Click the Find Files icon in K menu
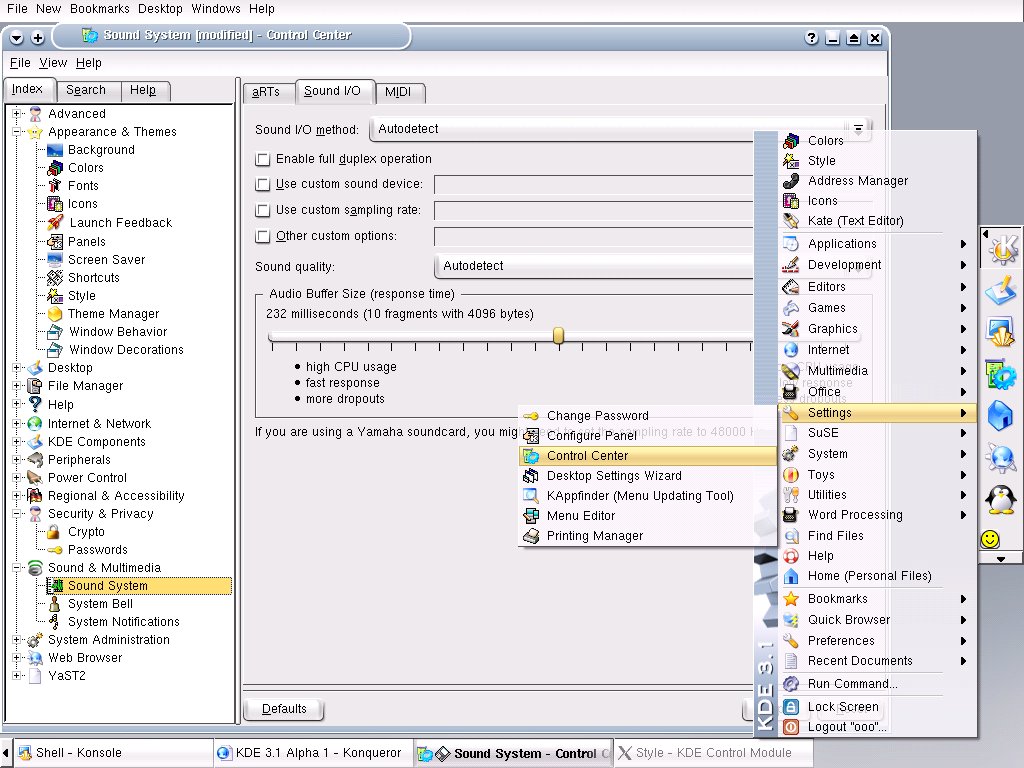The width and height of the screenshot is (1024, 768). (791, 536)
